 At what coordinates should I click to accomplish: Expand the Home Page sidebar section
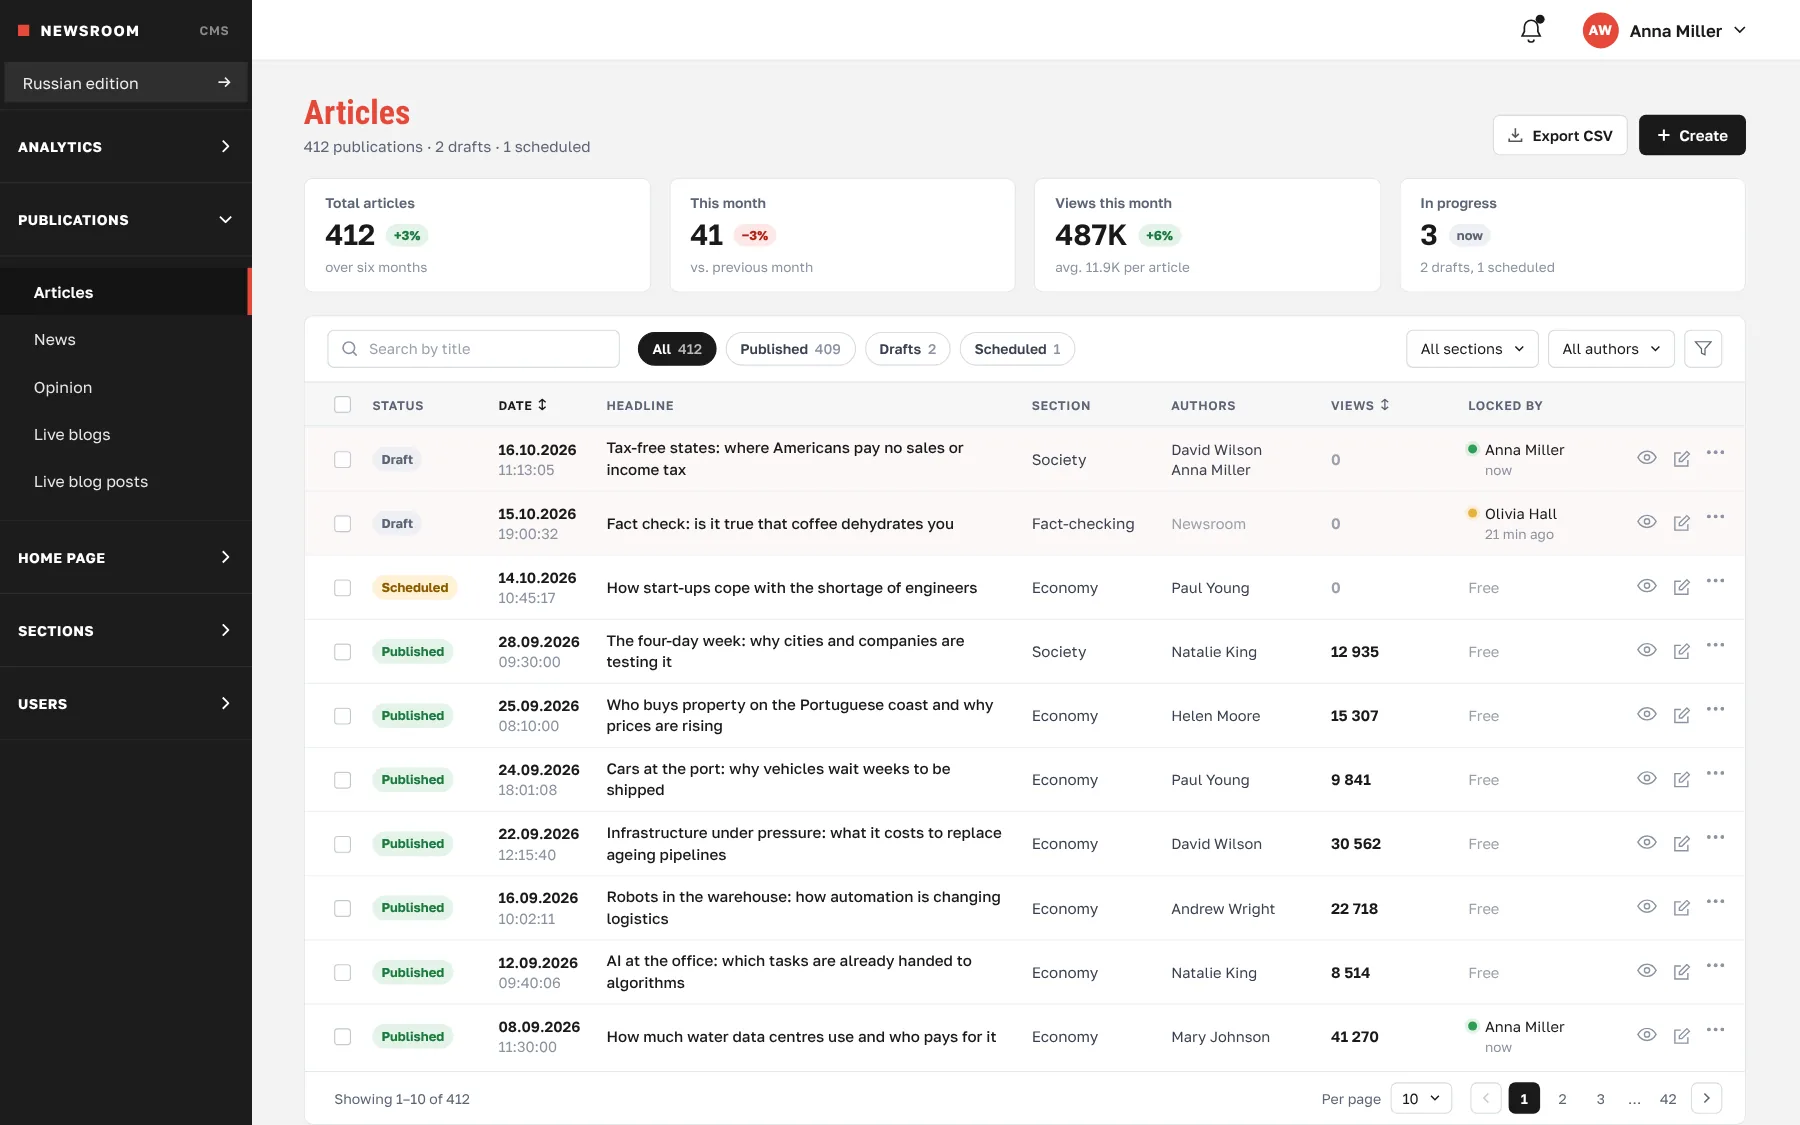coord(126,558)
